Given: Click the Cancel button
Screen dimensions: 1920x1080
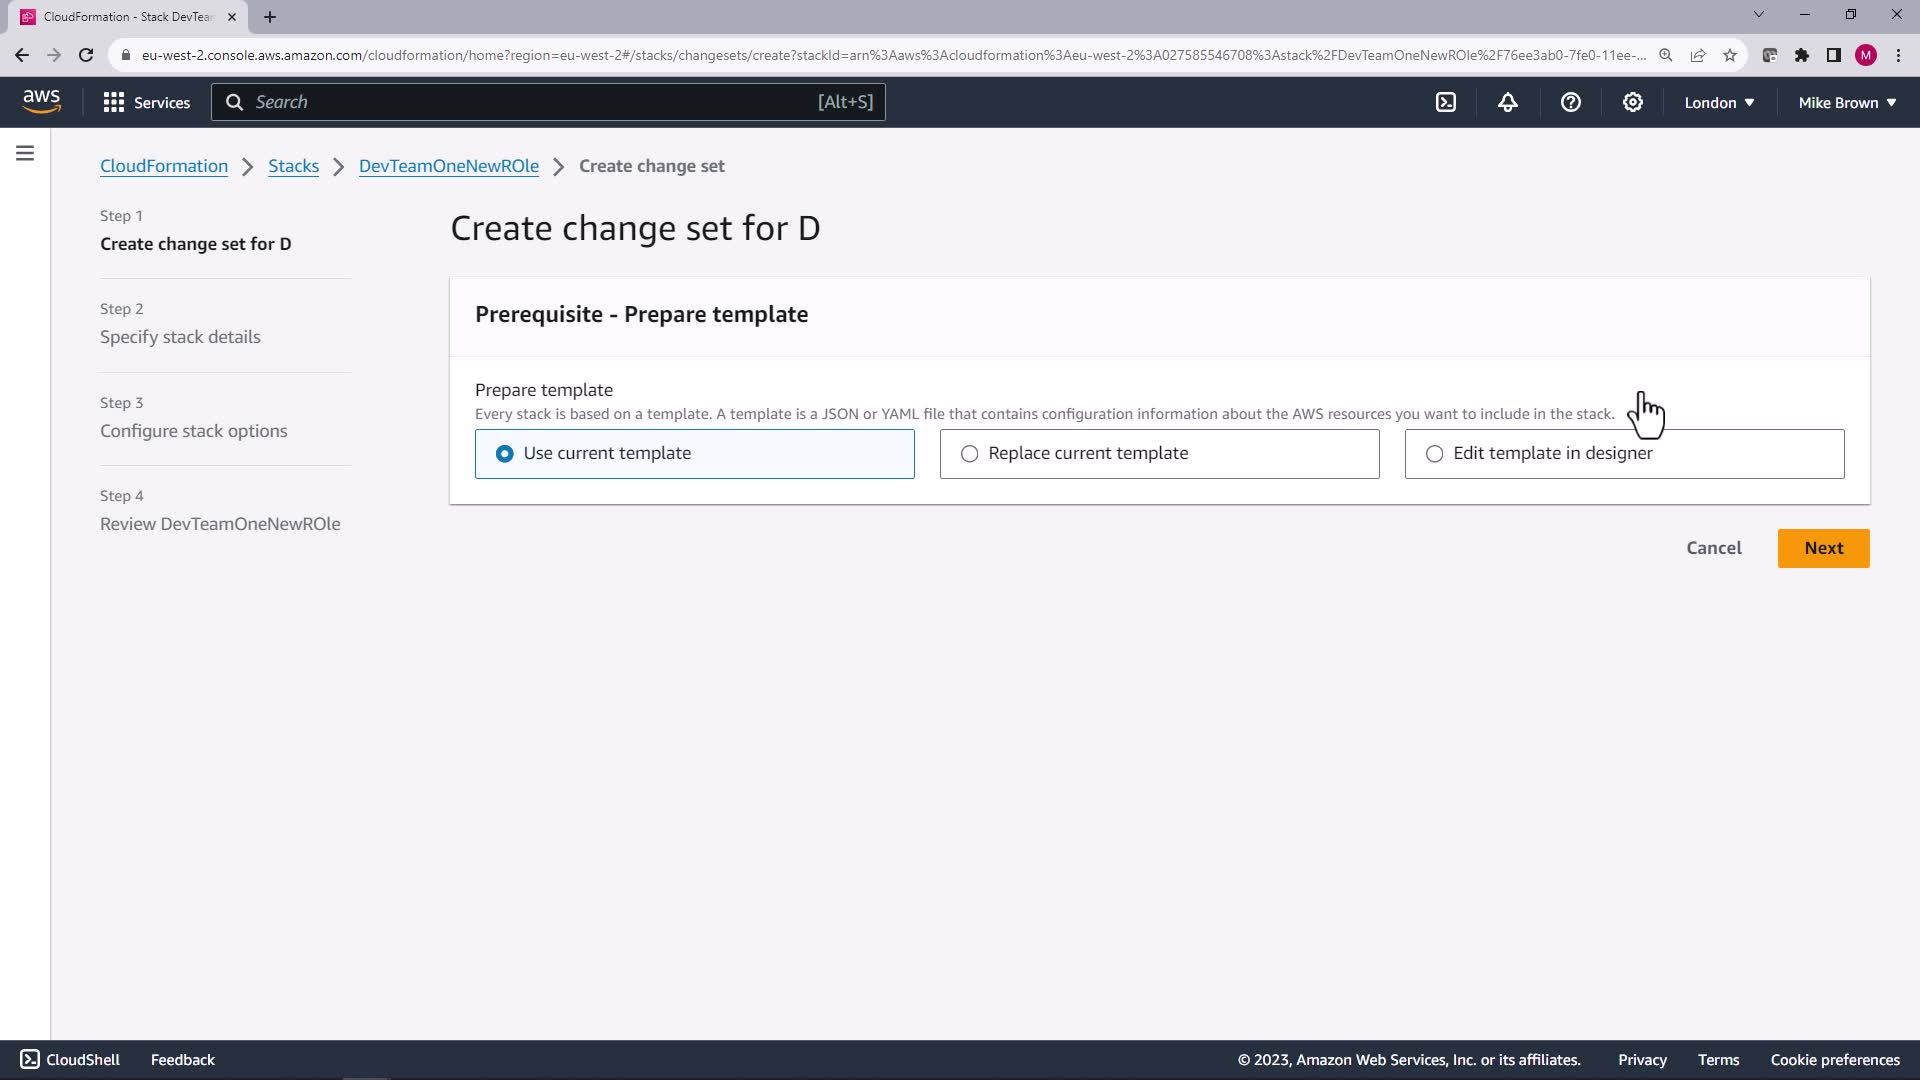Looking at the screenshot, I should tap(1713, 548).
